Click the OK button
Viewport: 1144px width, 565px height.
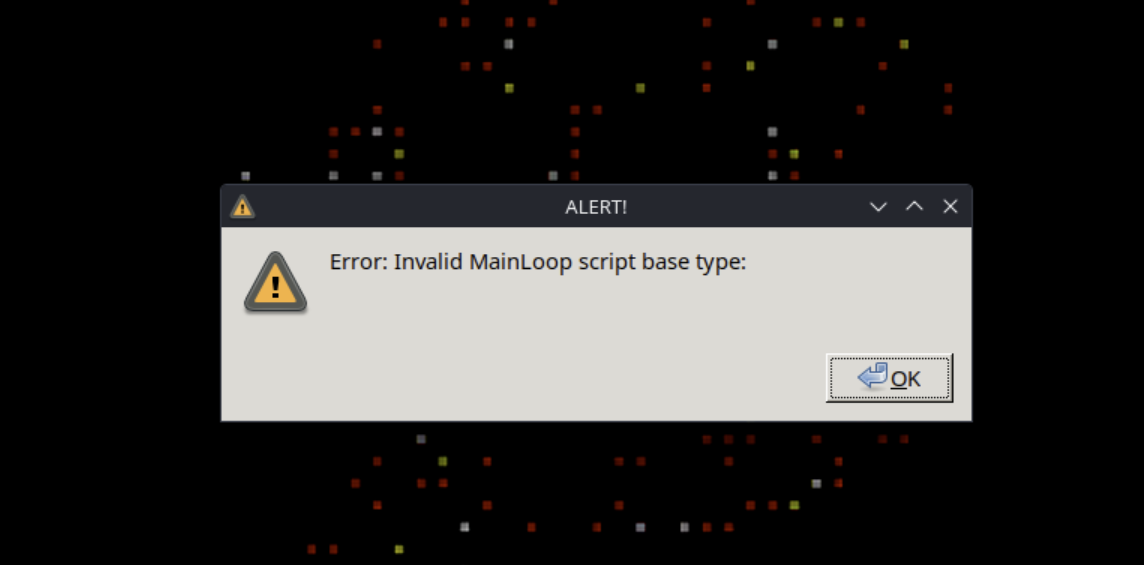(889, 378)
